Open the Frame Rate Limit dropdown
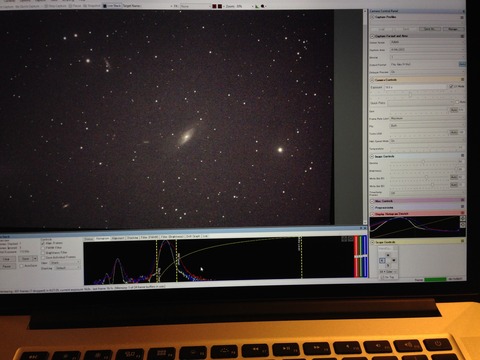The image size is (480, 360). click(427, 118)
